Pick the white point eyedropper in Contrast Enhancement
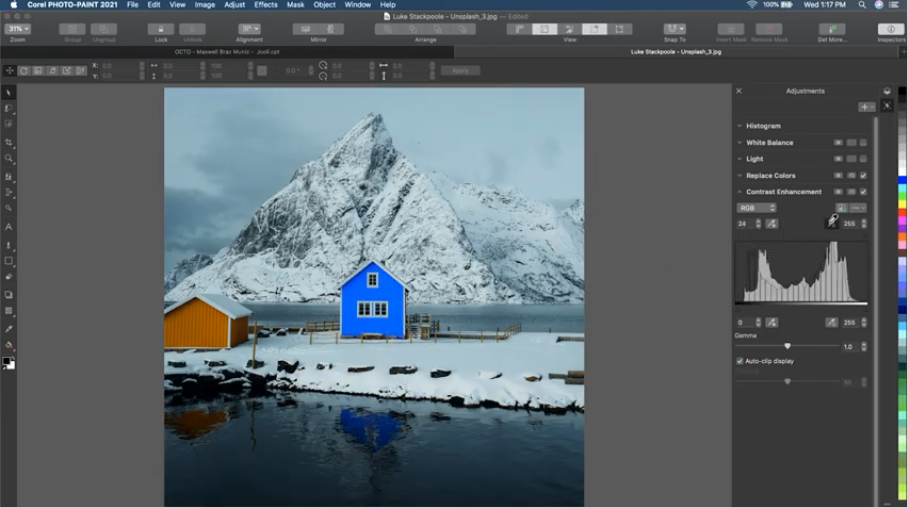 [x=832, y=222]
